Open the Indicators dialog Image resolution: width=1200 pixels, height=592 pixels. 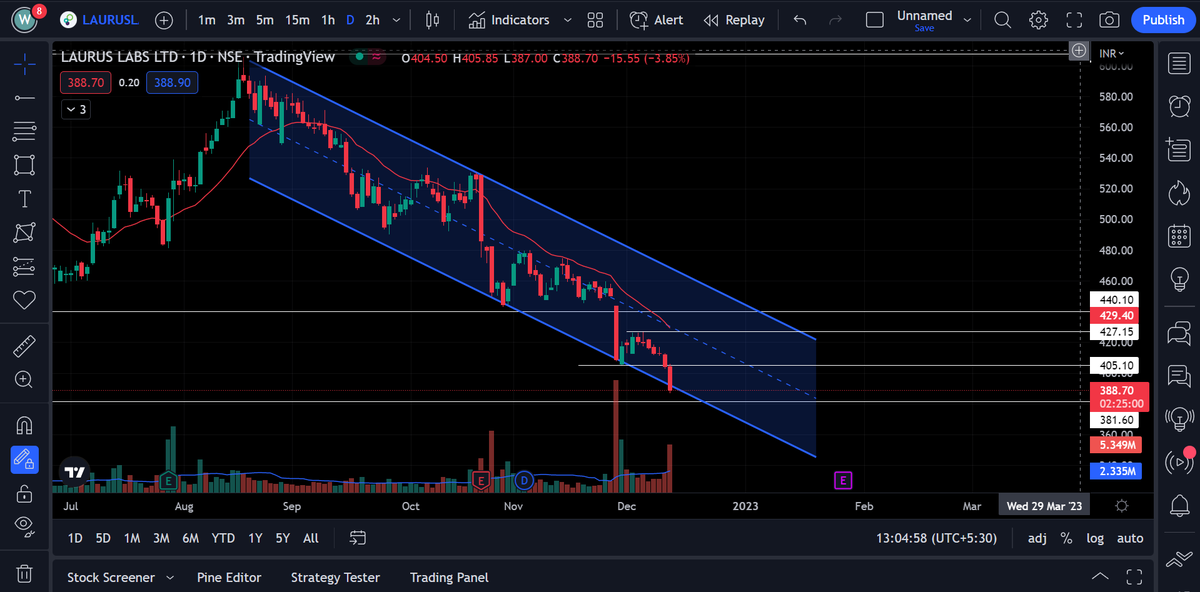click(x=508, y=20)
